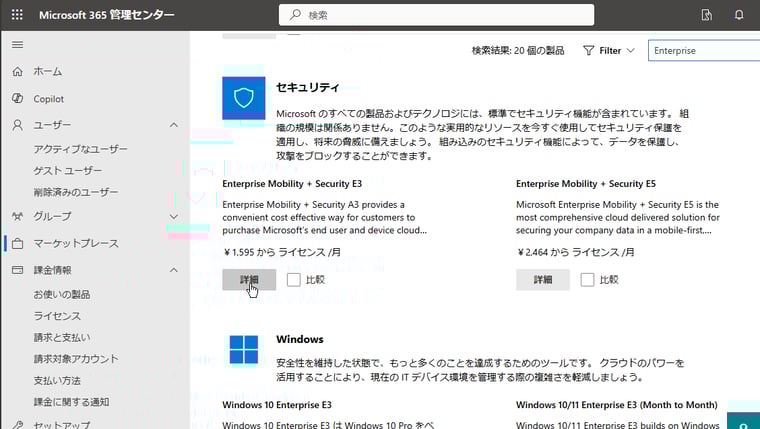Collapse the ユーザー section chevron
760x429 pixels.
[174, 125]
